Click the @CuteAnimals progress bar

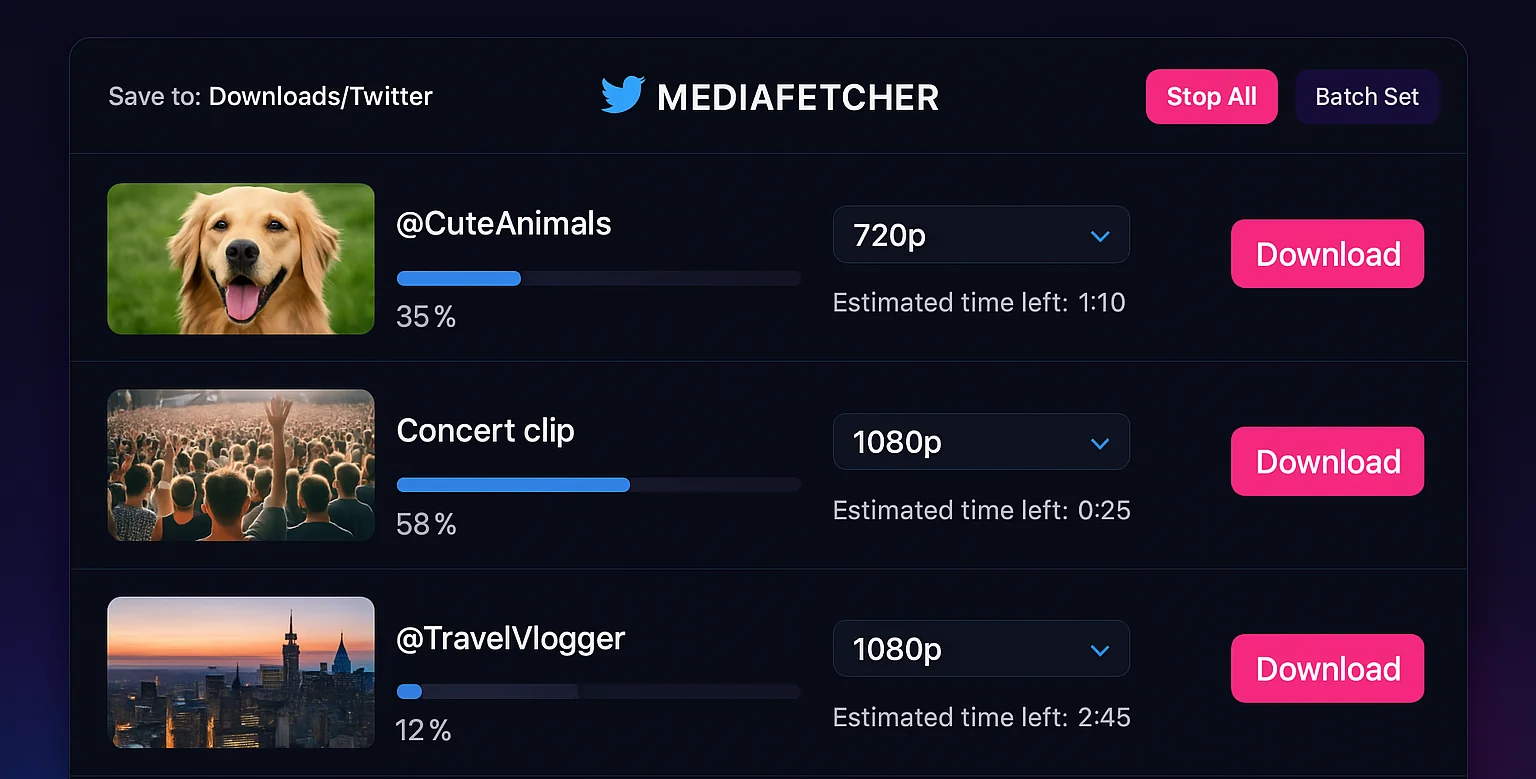(598, 278)
